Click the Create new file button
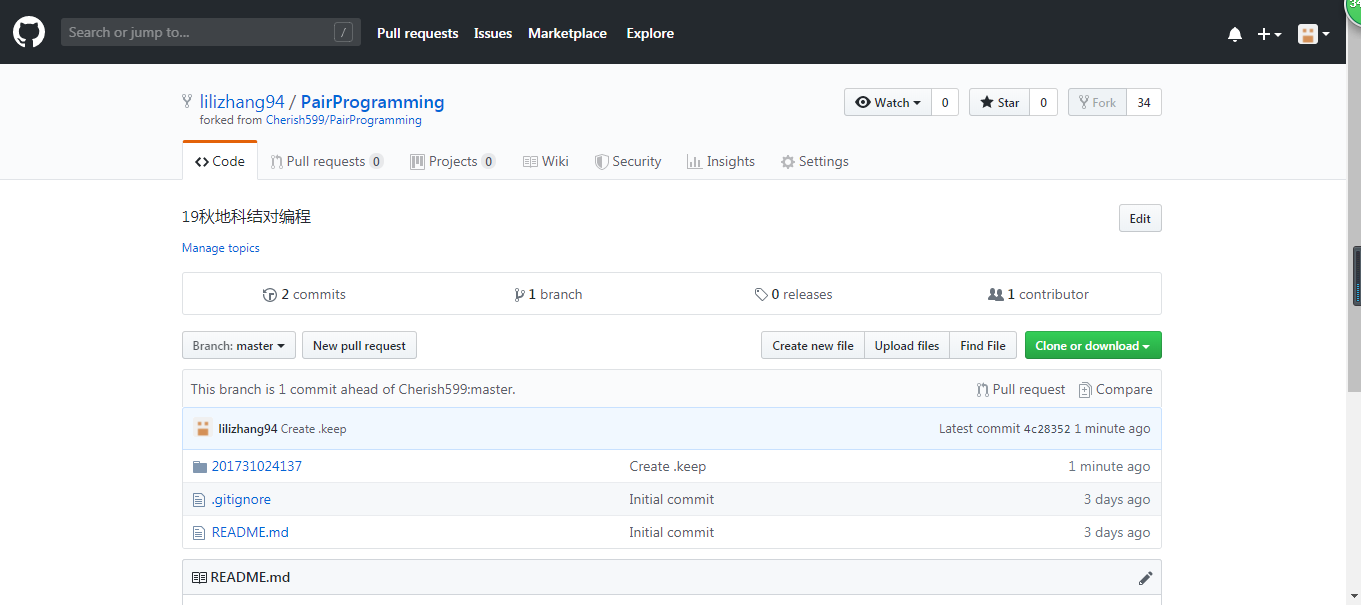1361x605 pixels. [813, 345]
